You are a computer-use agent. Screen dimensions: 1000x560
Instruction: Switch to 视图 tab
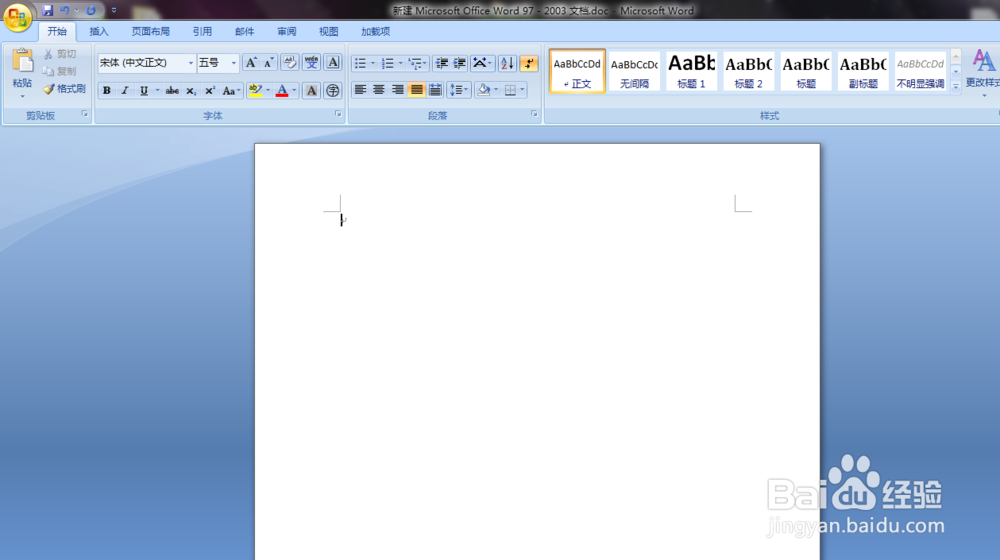[x=328, y=31]
